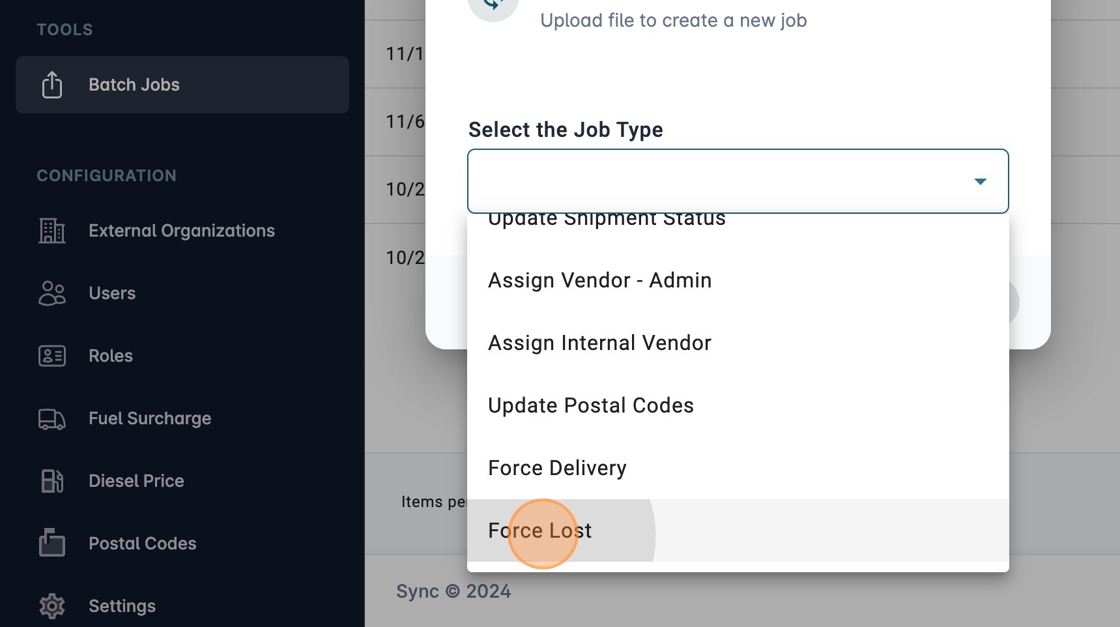Choose Force Delivery option
The width and height of the screenshot is (1120, 627).
coord(557,468)
